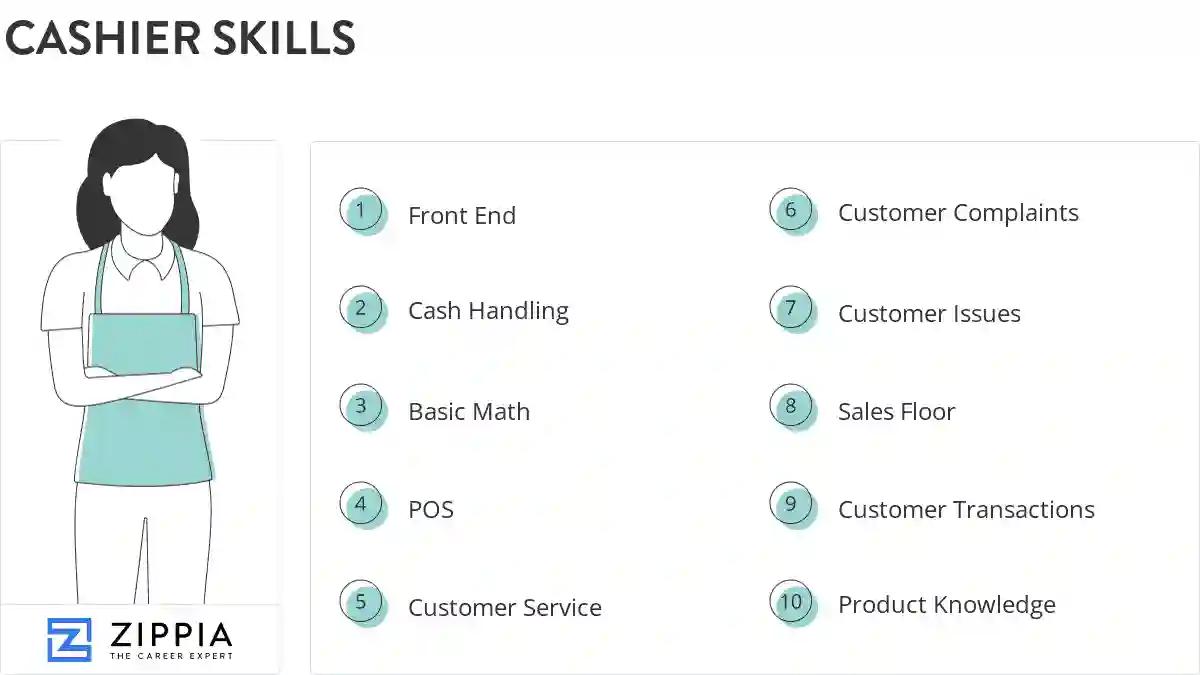Click the Product Knowledge skill text
Screen dimensions: 1200x675
(x=947, y=605)
